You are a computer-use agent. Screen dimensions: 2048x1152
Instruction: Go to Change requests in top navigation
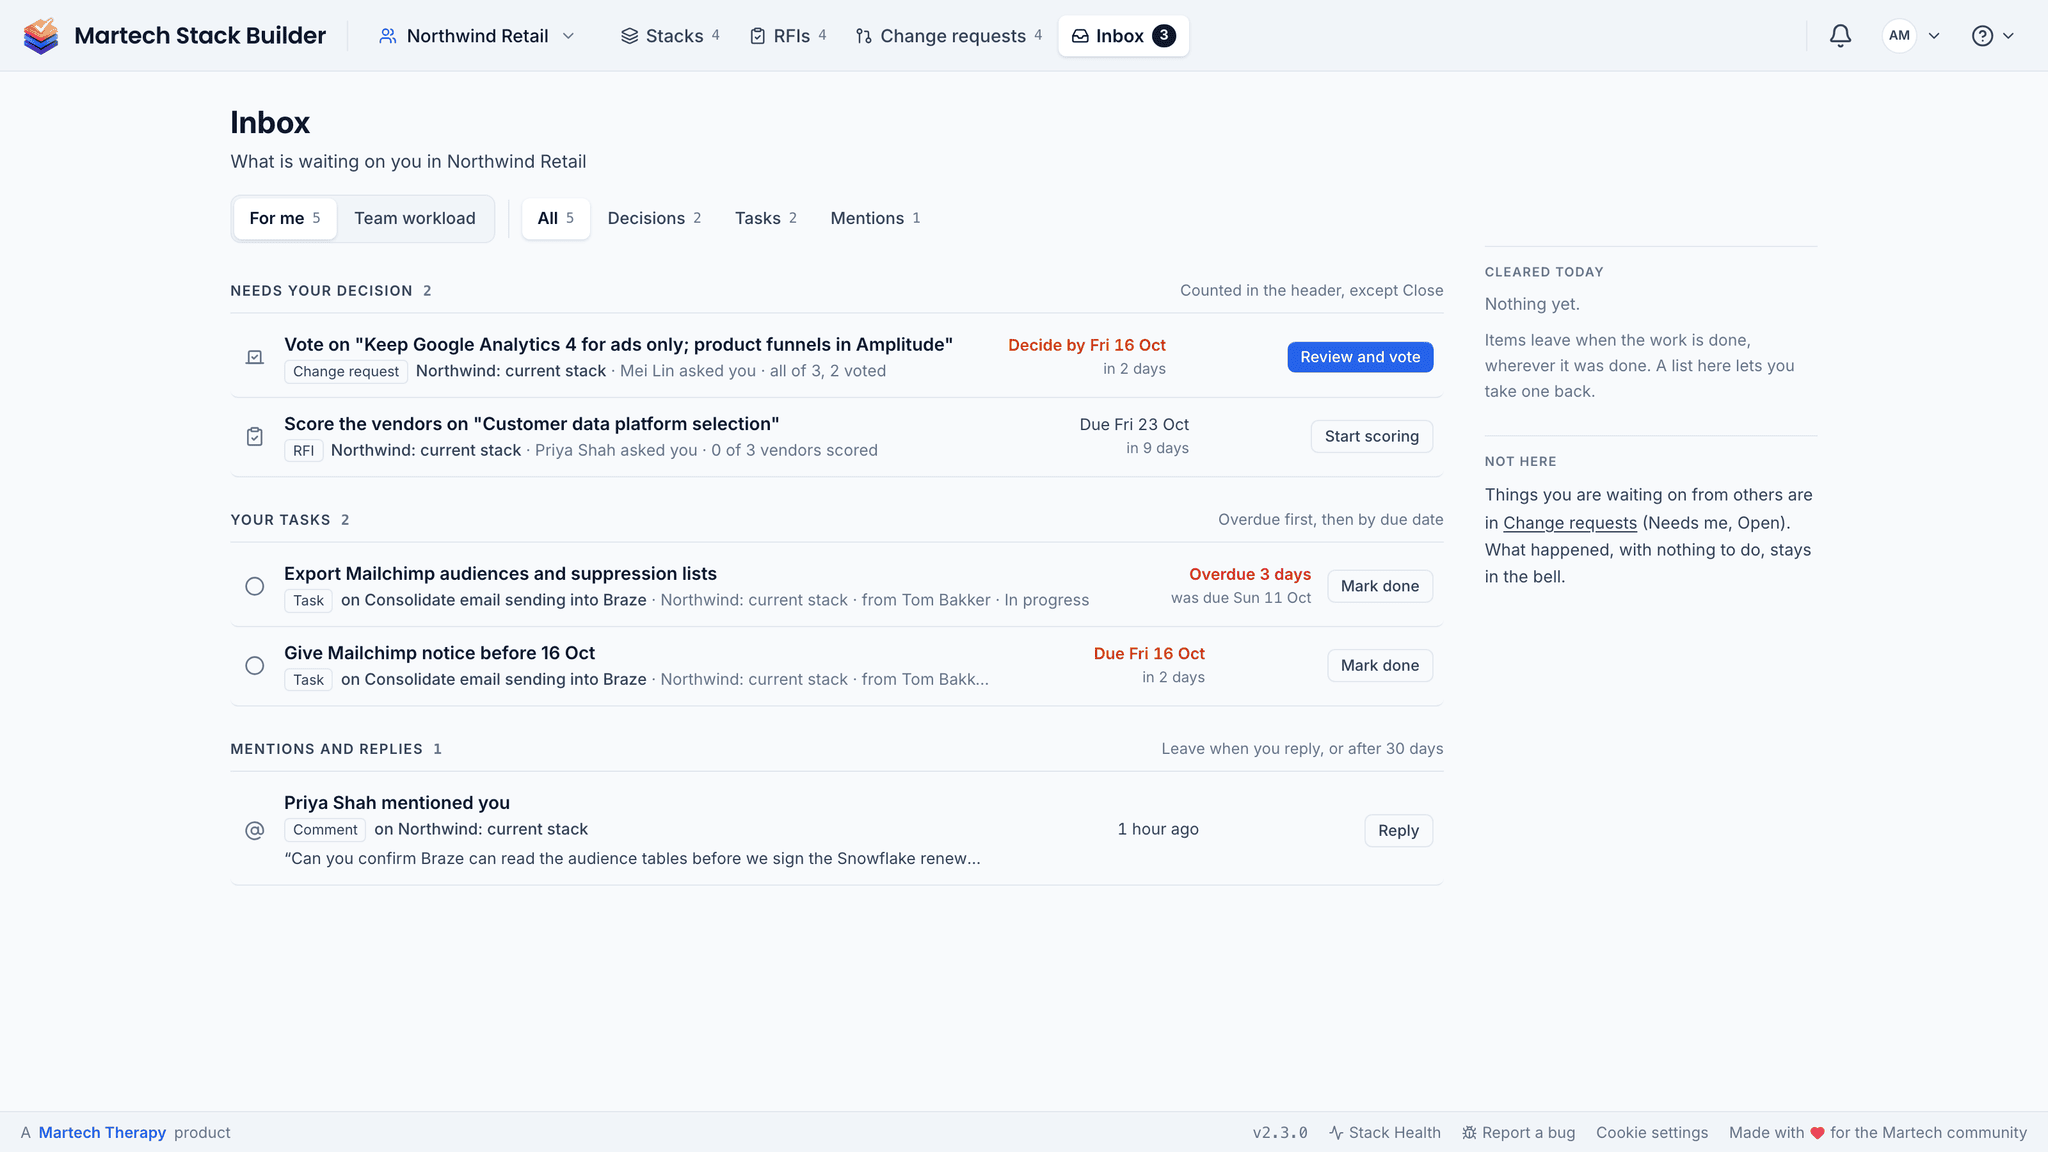coord(949,36)
